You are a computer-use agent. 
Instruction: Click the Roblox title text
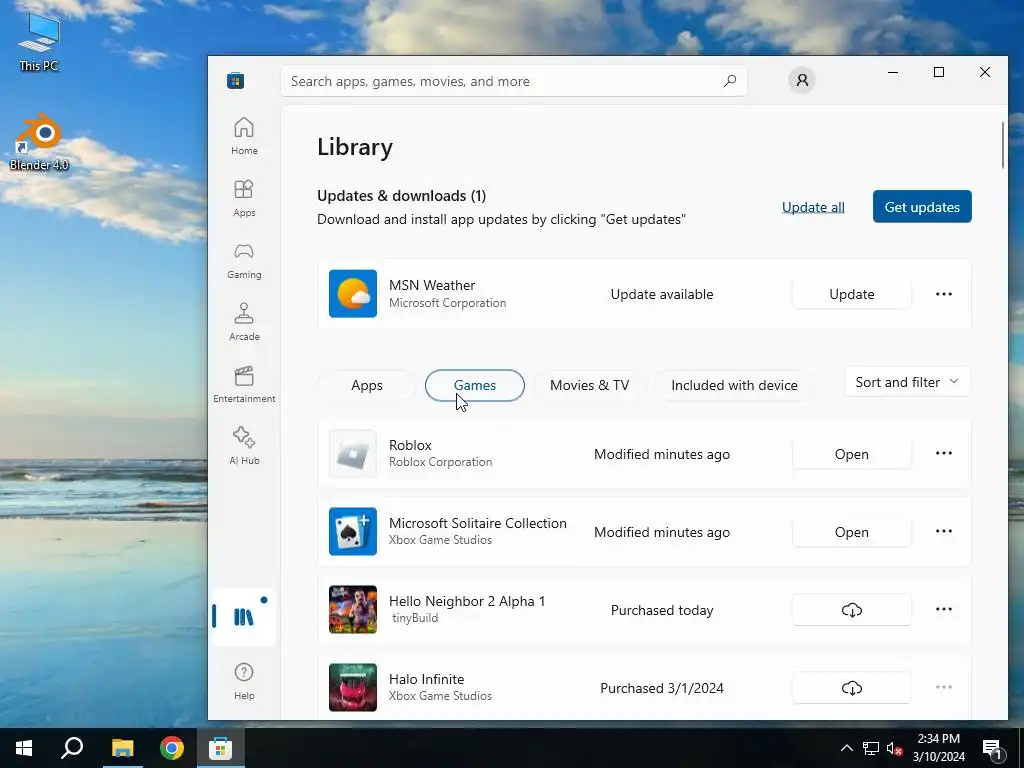pyautogui.click(x=410, y=445)
